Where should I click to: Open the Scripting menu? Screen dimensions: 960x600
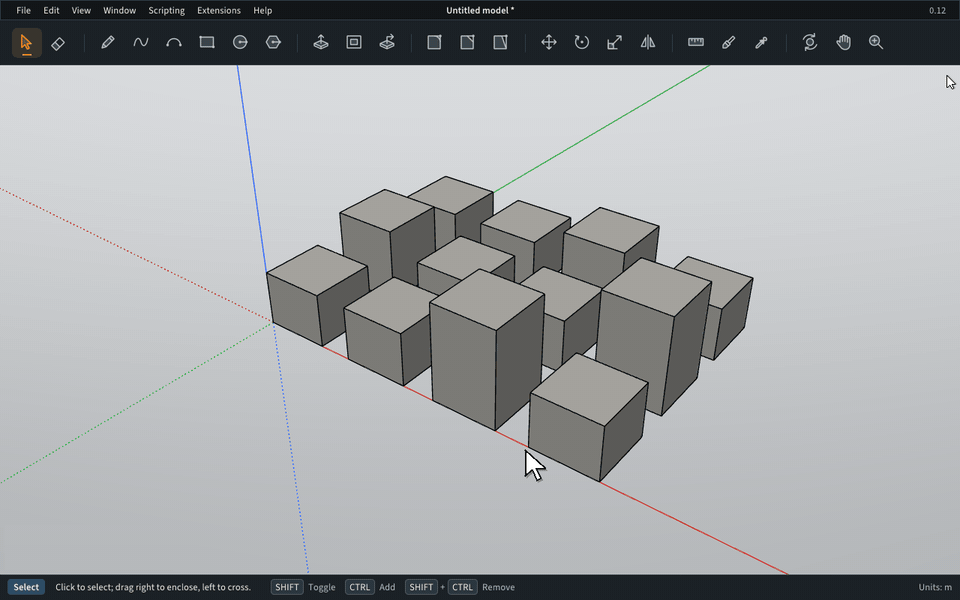167,10
